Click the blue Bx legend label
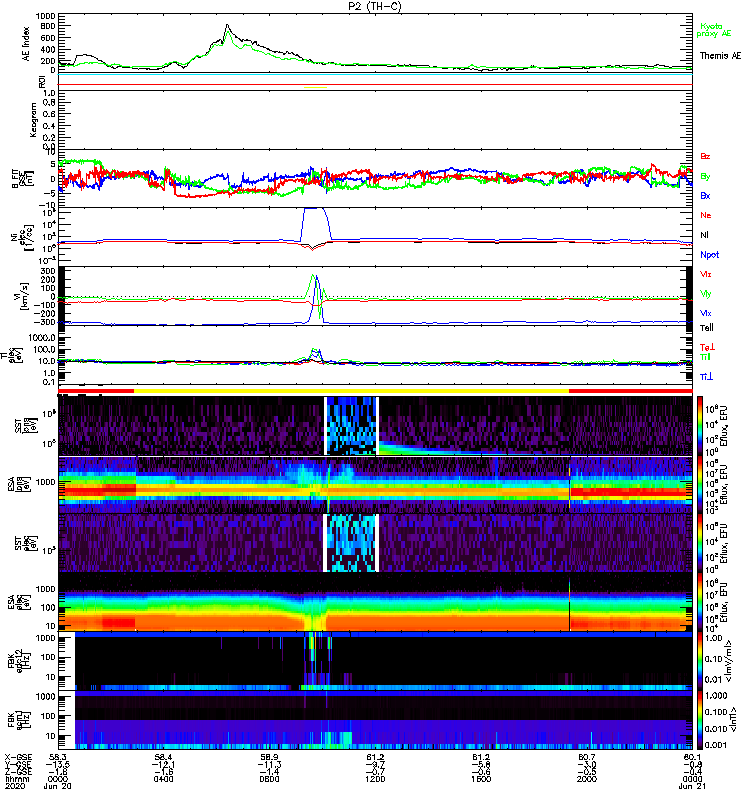Image resolution: width=750 pixels, height=800 pixels. click(x=705, y=196)
